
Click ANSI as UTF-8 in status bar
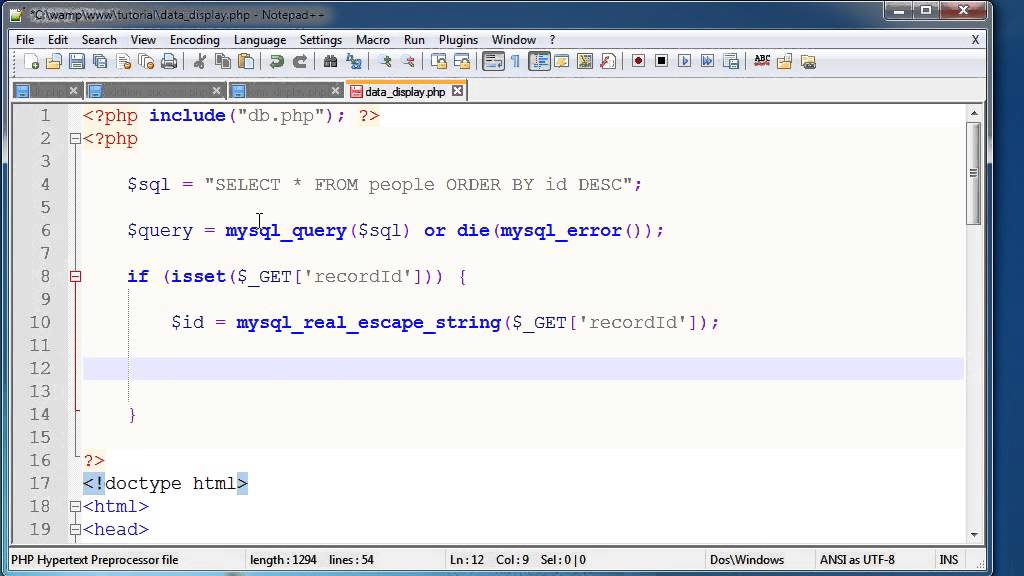point(857,560)
